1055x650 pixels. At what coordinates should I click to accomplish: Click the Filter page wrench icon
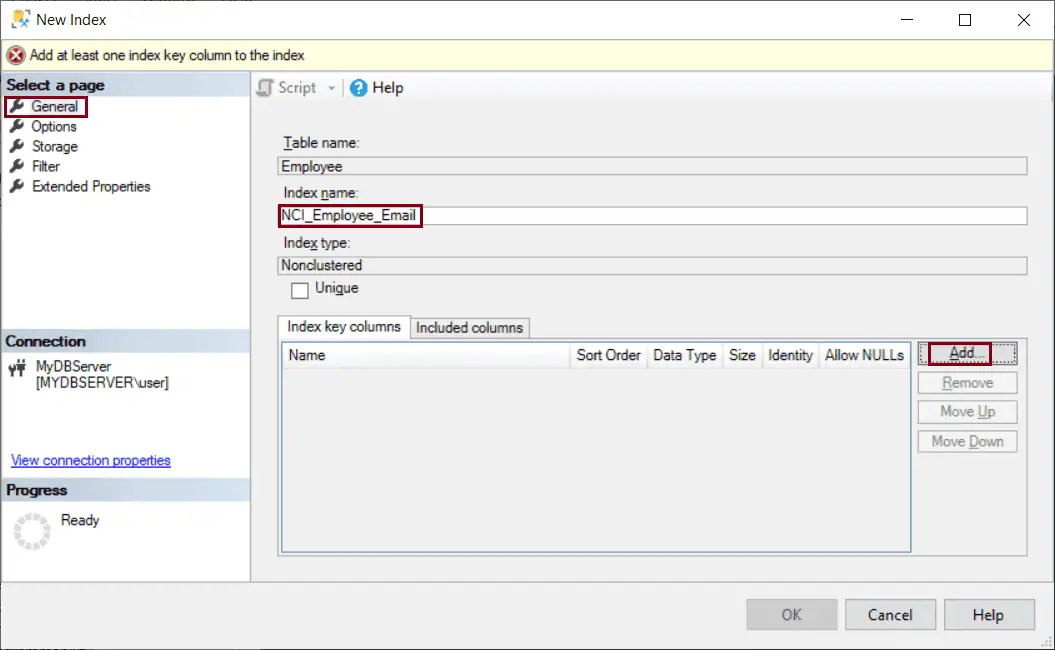17,166
